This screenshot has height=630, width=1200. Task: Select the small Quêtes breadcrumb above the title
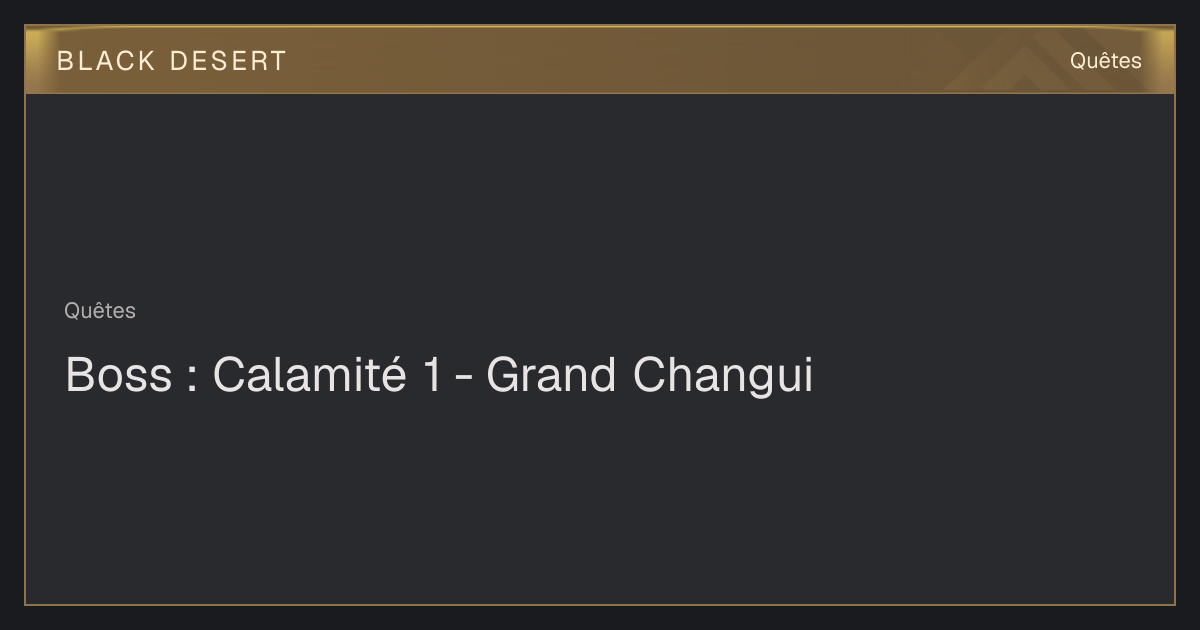pyautogui.click(x=100, y=311)
